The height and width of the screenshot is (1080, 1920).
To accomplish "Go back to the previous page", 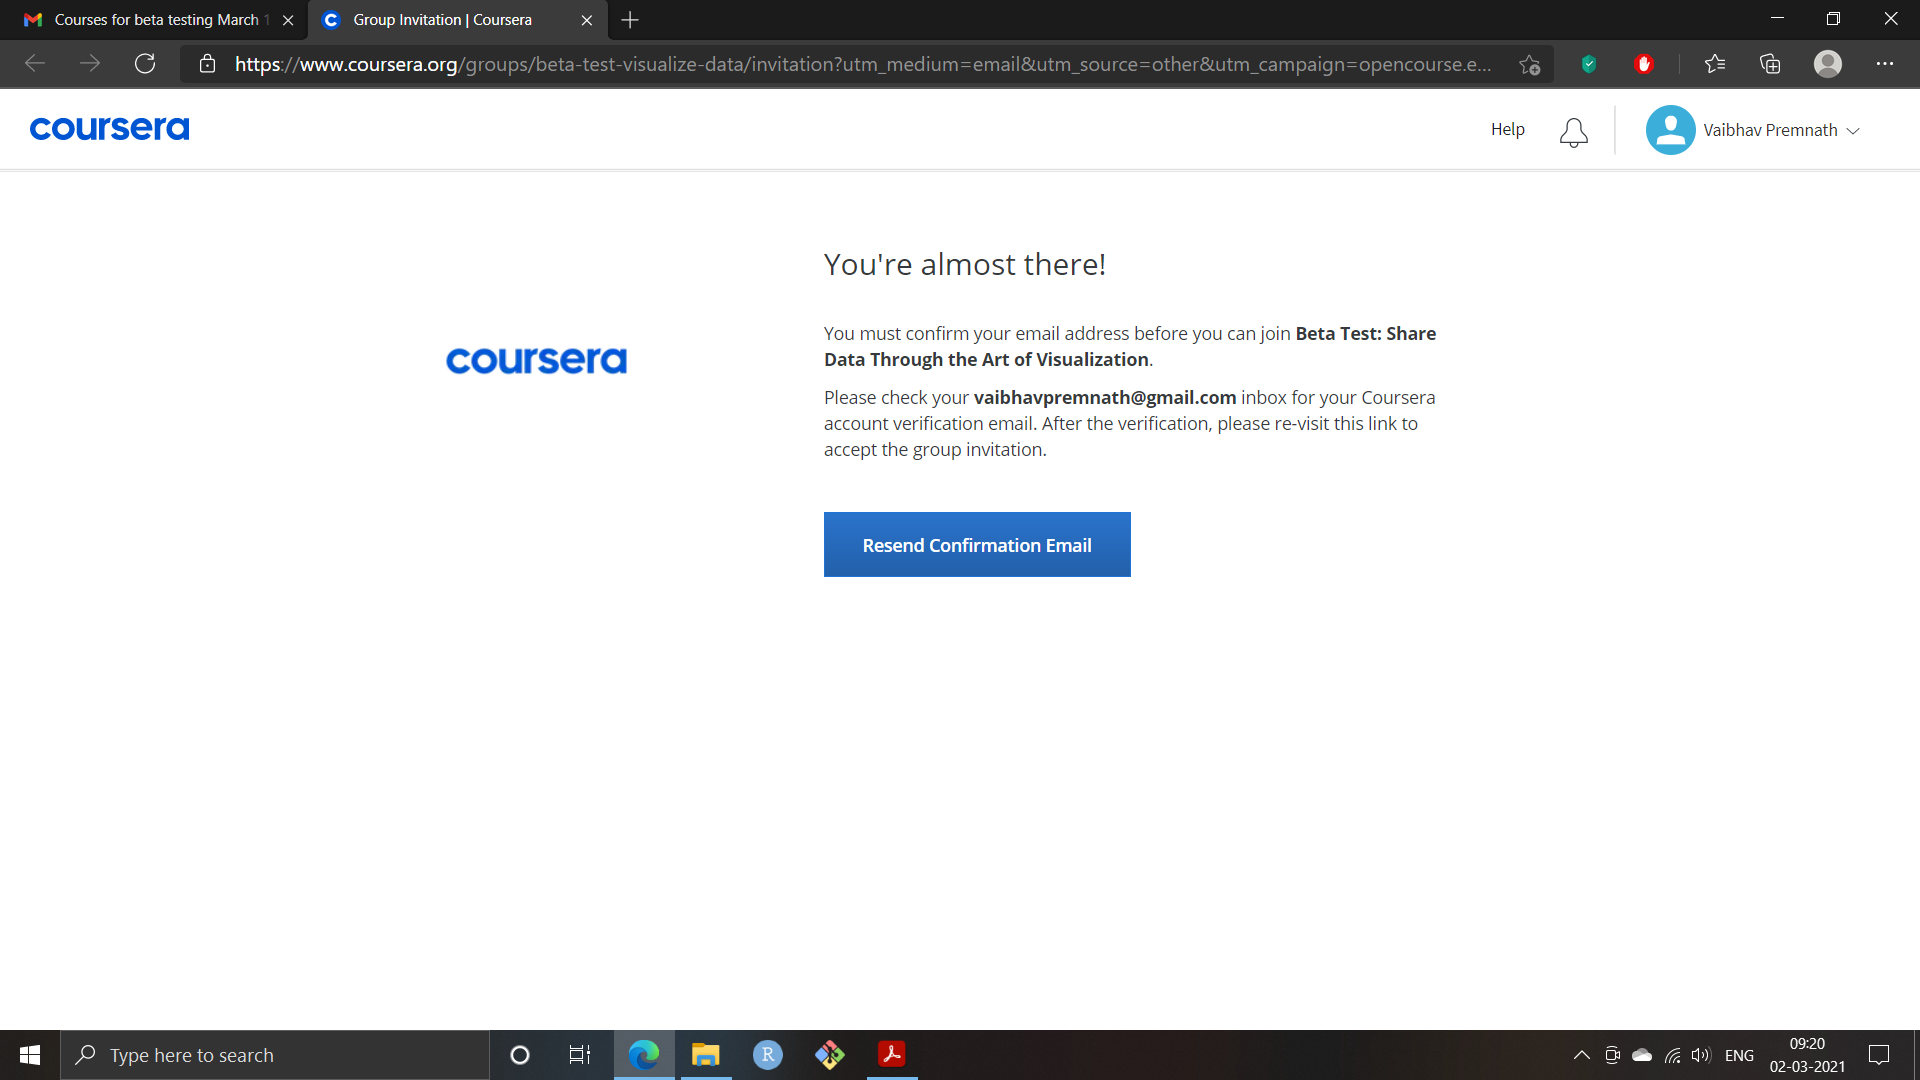I will 35,64.
